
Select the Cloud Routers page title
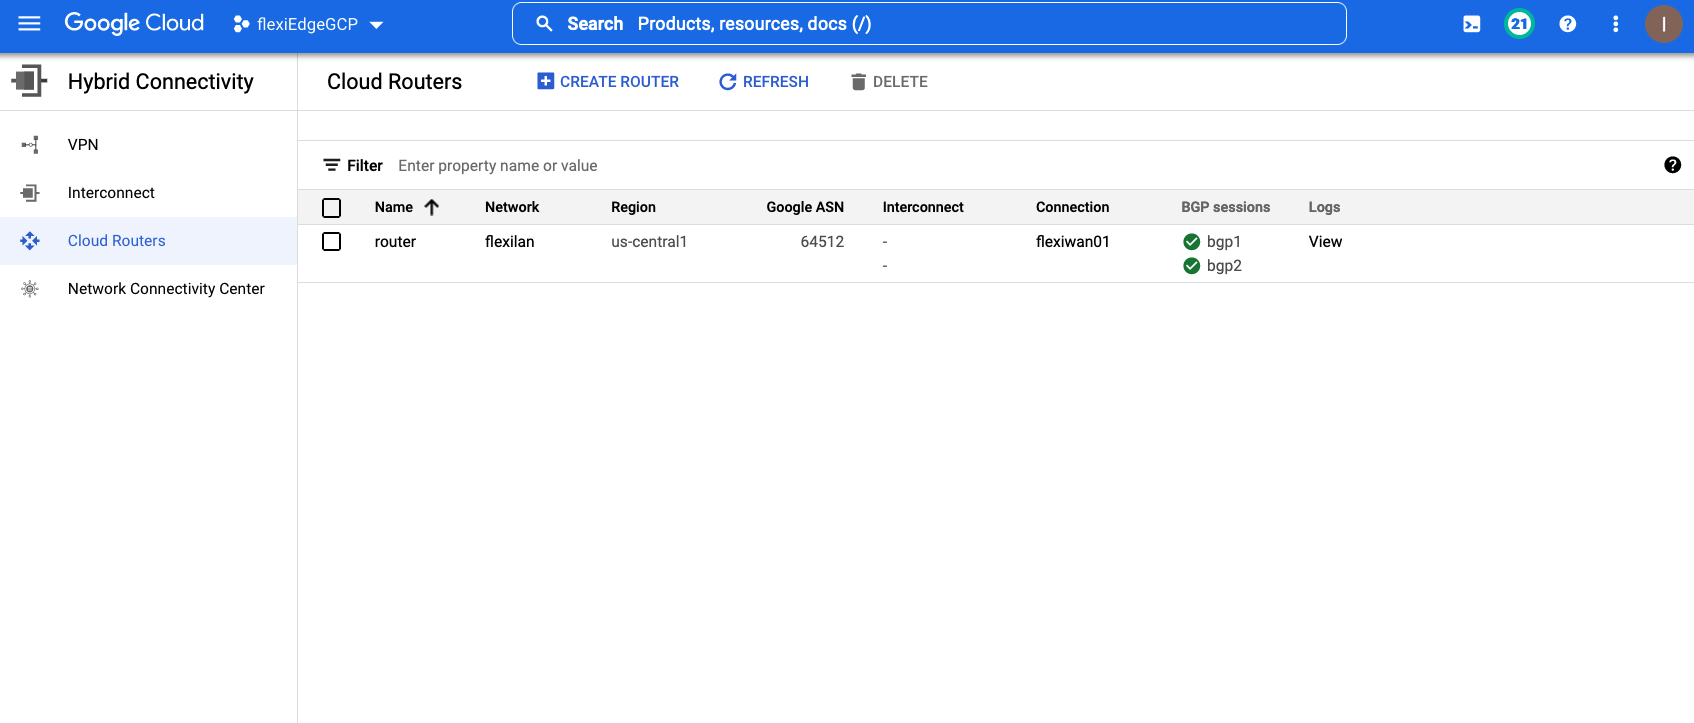click(394, 82)
